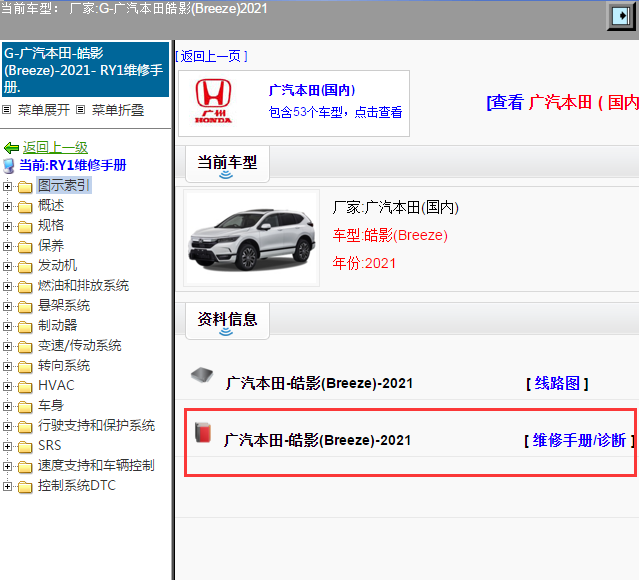
Task: Open the 维修手册/诊断 link
Action: tap(579, 440)
